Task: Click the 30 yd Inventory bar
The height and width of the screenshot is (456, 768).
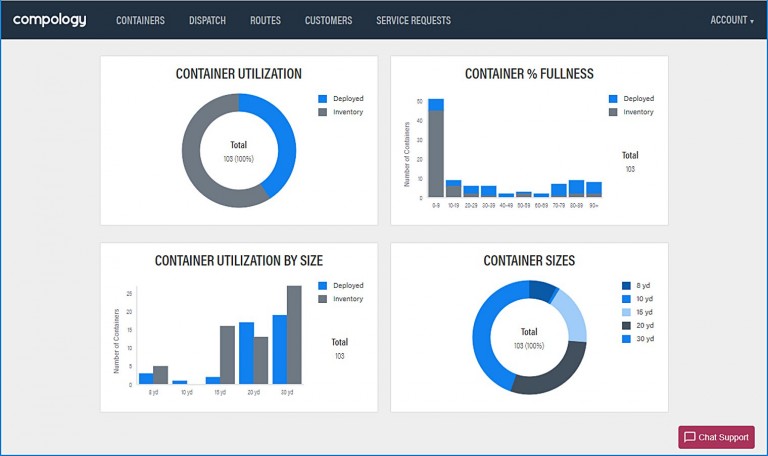Action: coord(294,335)
